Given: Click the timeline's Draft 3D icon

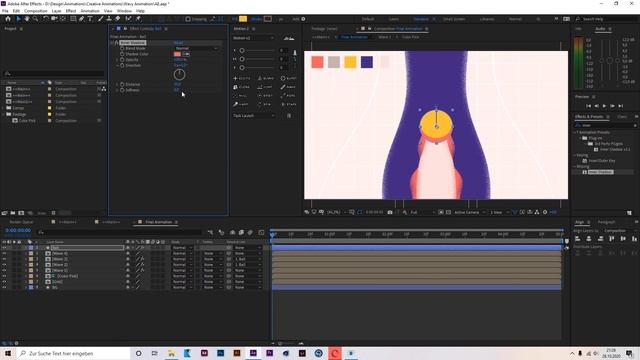Looking at the screenshot, I should pyautogui.click(x=221, y=232).
